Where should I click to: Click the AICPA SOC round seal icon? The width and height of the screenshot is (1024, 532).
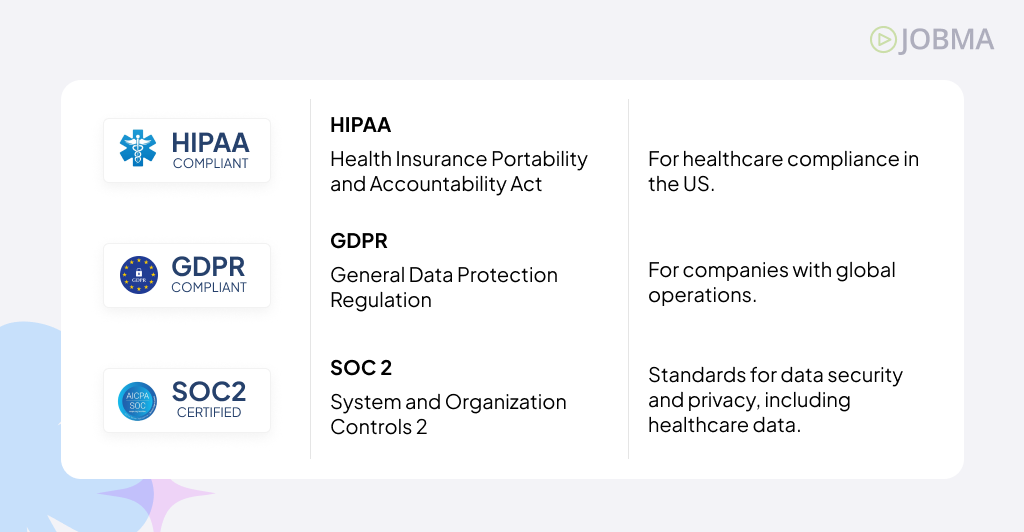pos(137,401)
